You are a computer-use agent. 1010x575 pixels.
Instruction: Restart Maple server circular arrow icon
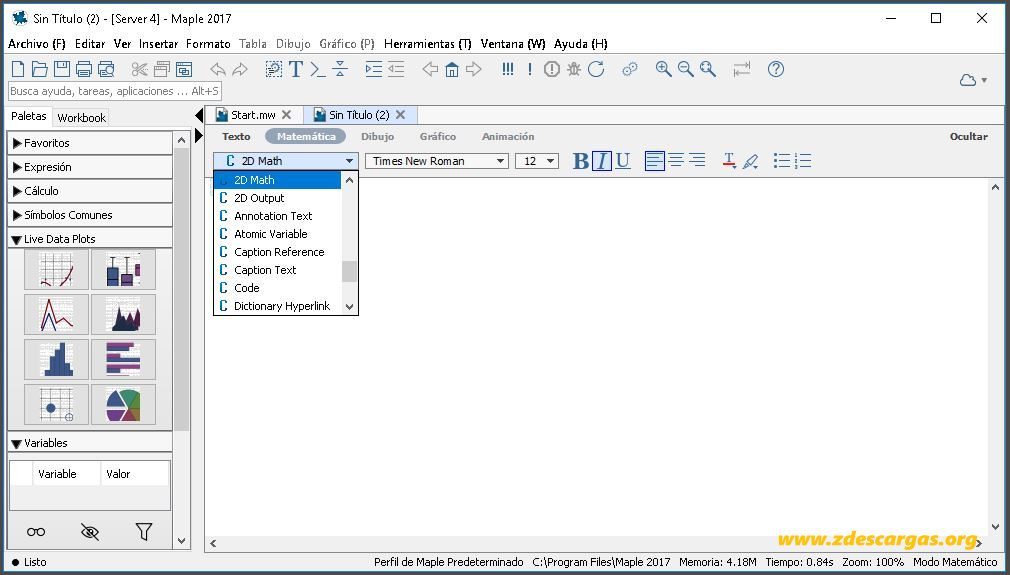pos(596,69)
